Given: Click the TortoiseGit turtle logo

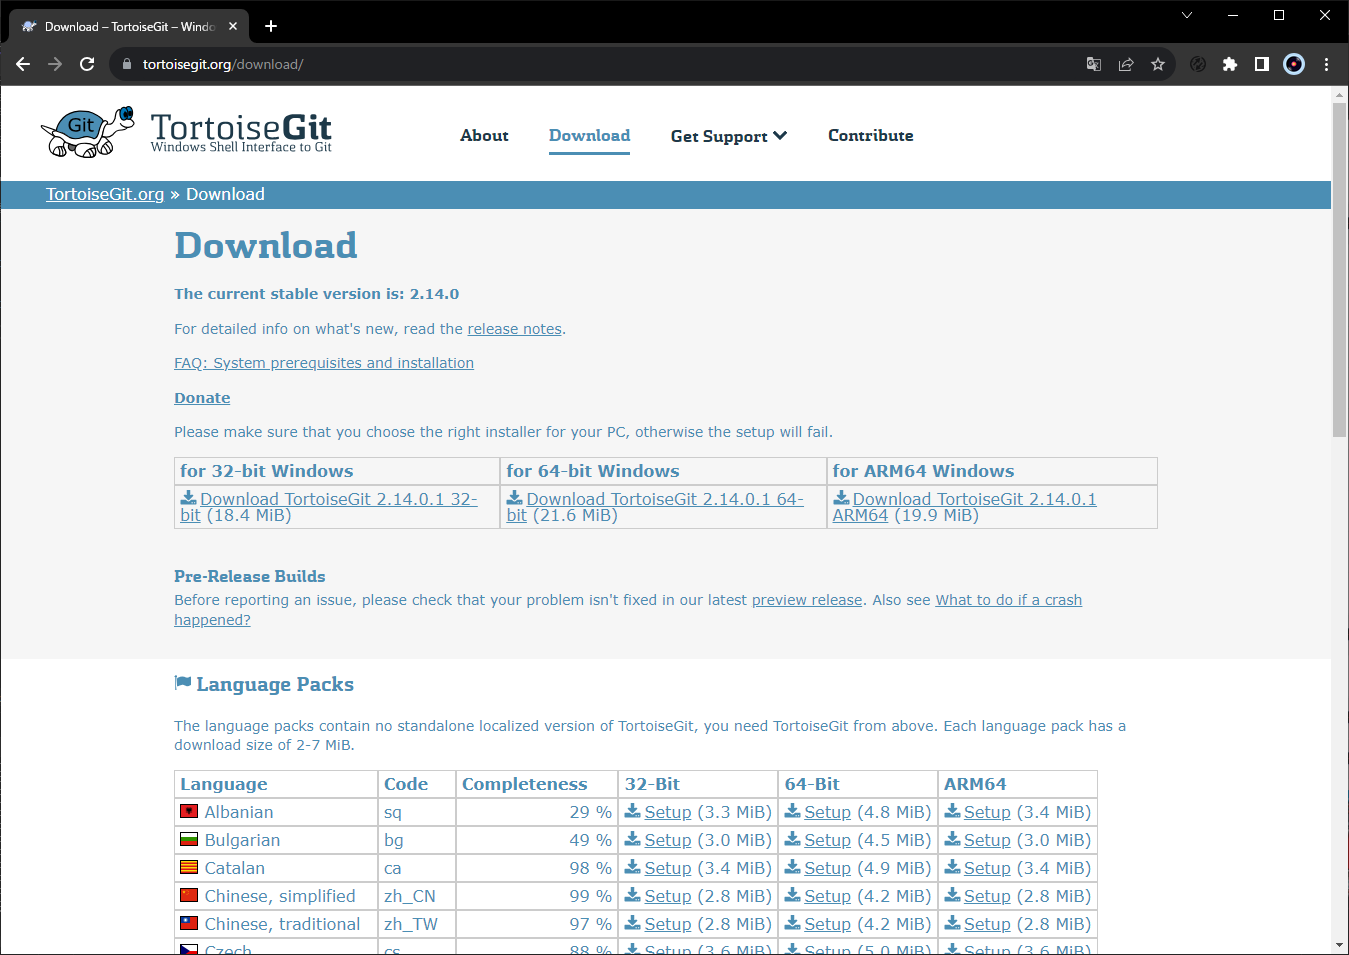Looking at the screenshot, I should tap(86, 130).
